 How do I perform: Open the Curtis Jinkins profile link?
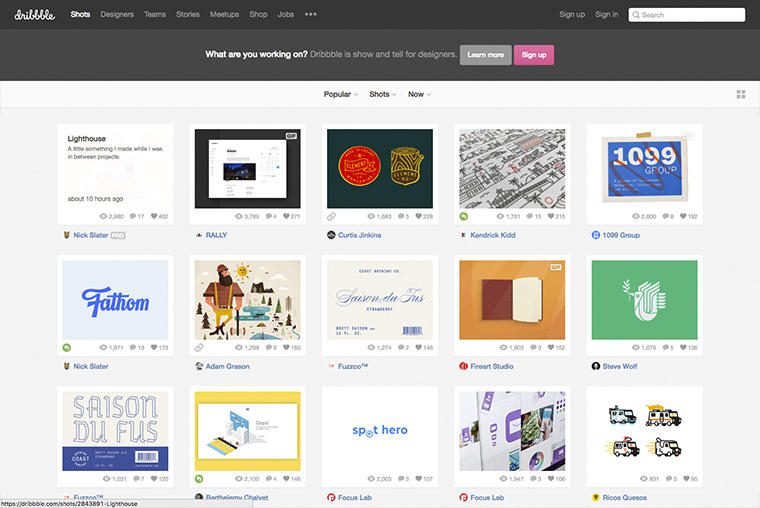359,235
